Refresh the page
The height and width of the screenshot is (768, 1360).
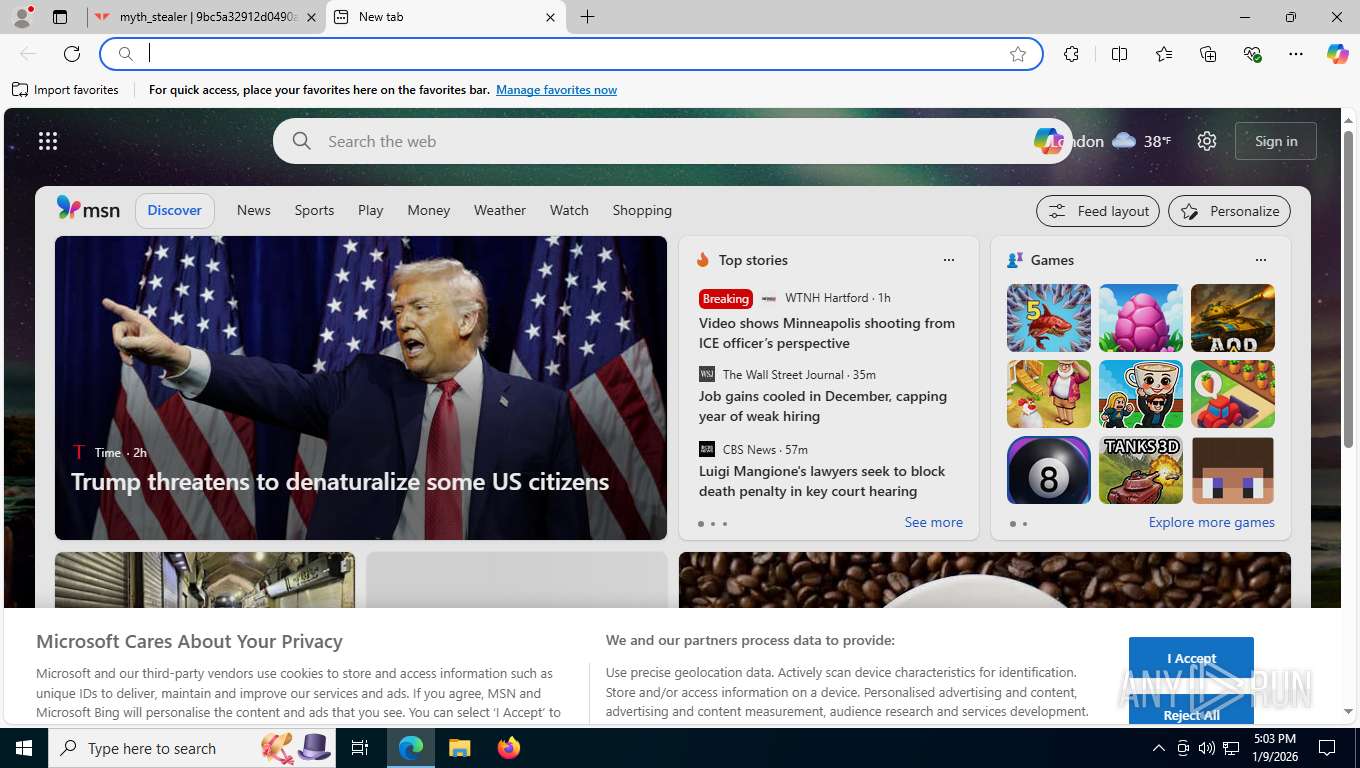point(72,54)
